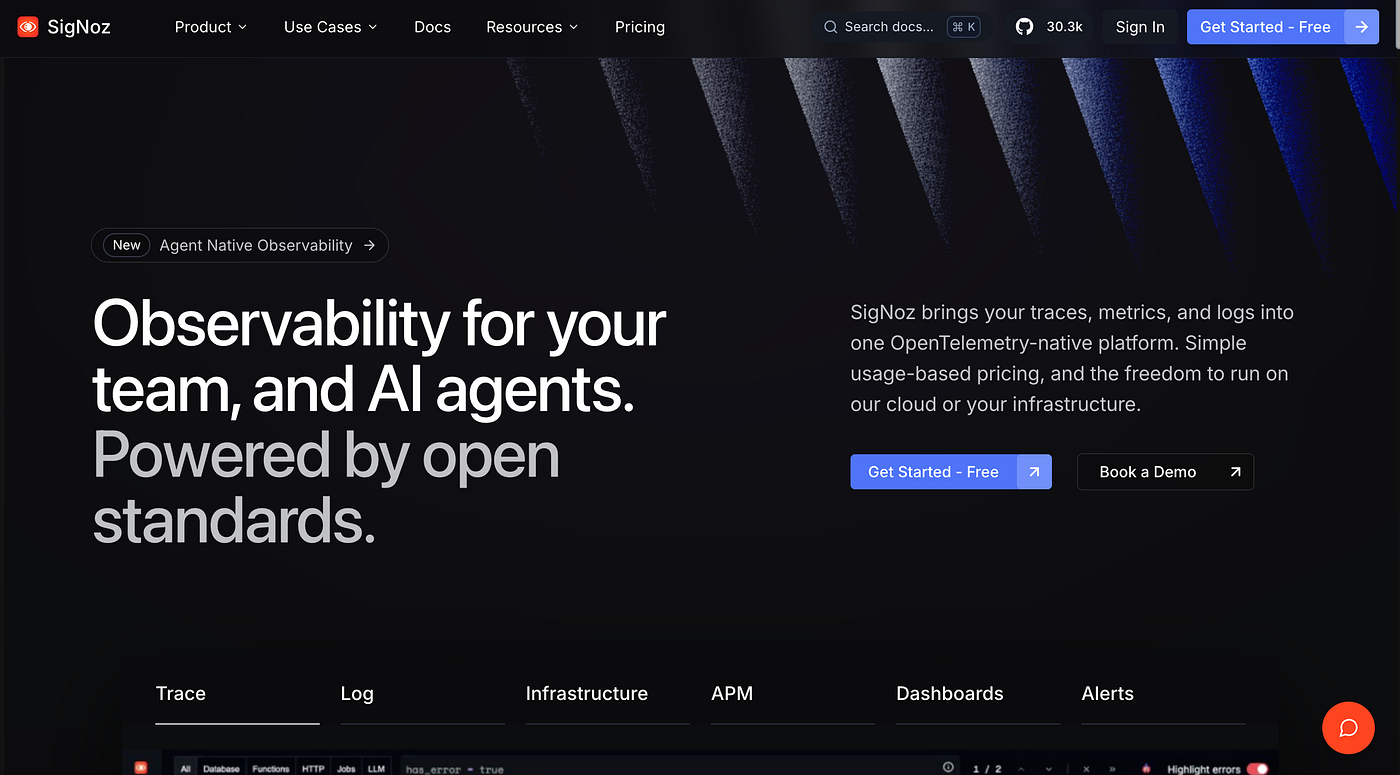Focus the Search docs field
1400x775 pixels.
click(902, 27)
